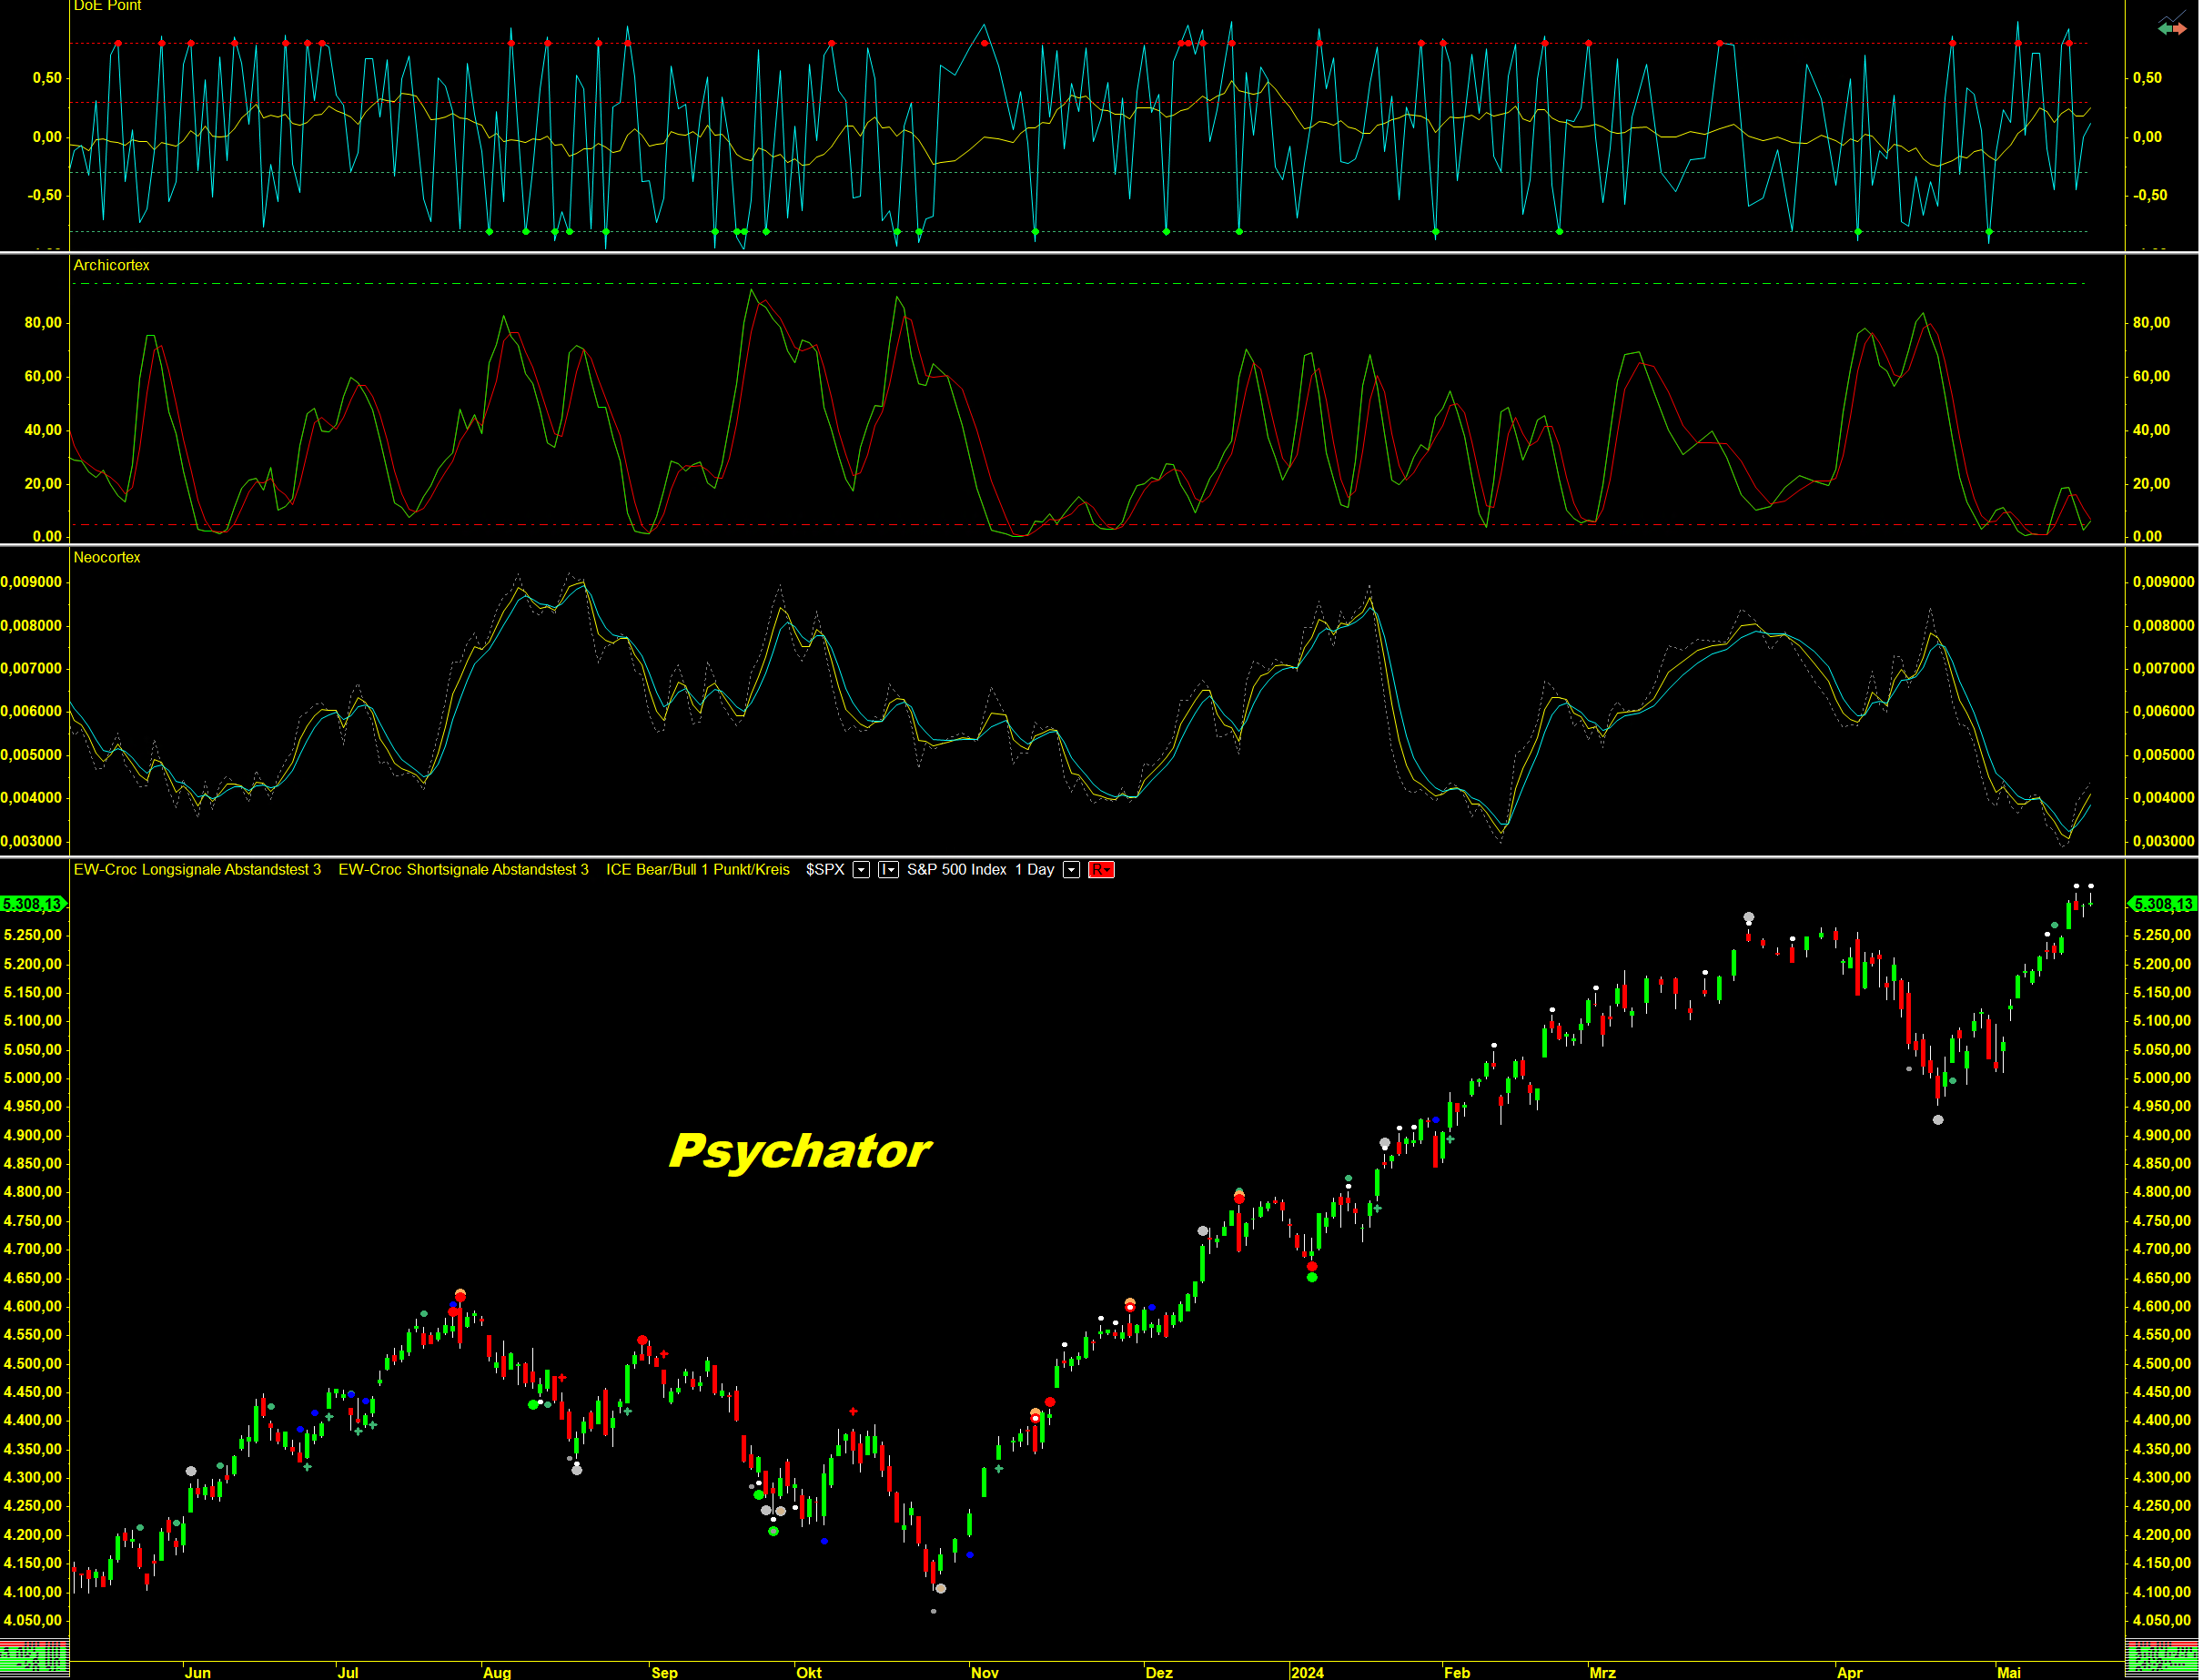Click the S&P 500 Index description text
The height and width of the screenshot is (1680, 2203).
coord(956,870)
